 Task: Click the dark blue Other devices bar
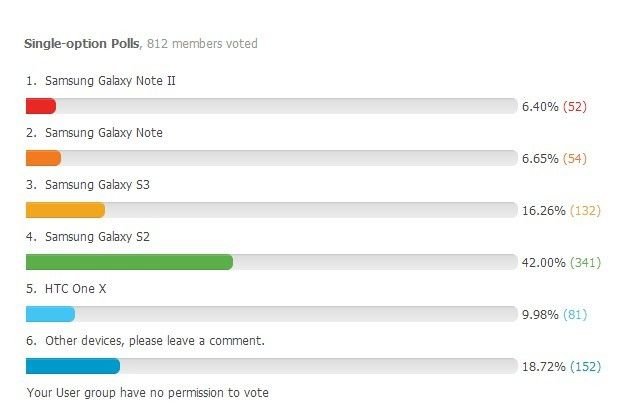pos(73,366)
